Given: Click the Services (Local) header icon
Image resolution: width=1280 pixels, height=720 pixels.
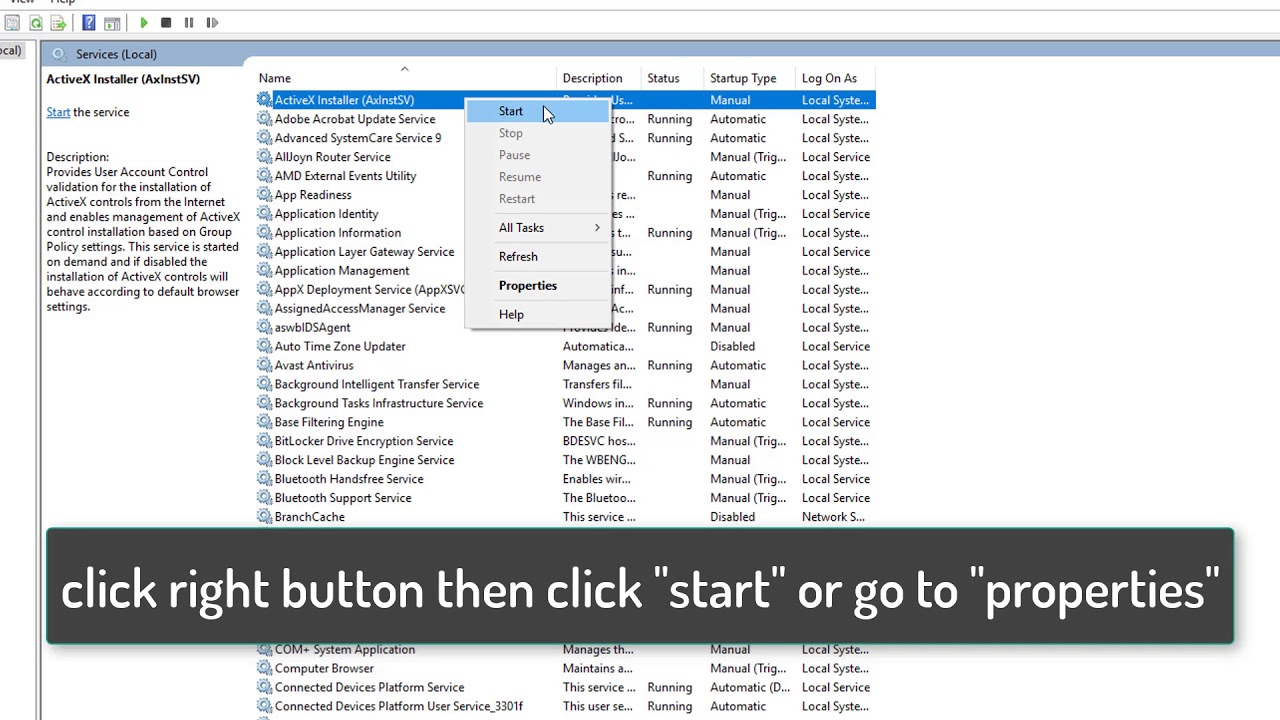Looking at the screenshot, I should pos(59,54).
